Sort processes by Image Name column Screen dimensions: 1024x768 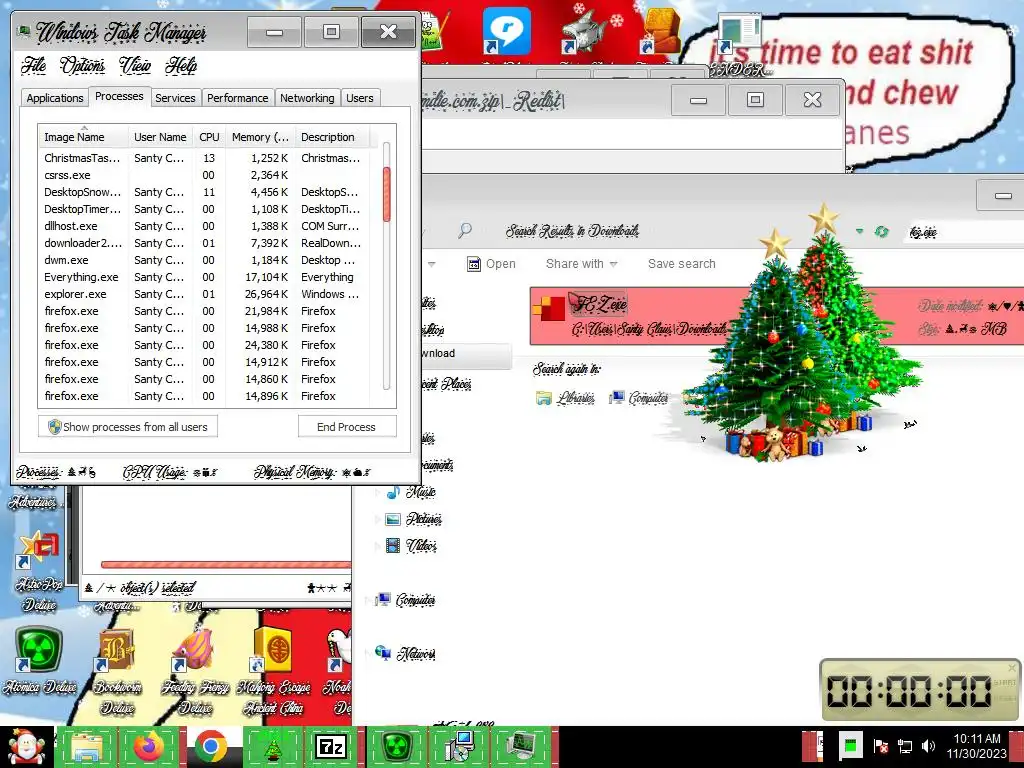pyautogui.click(x=83, y=137)
